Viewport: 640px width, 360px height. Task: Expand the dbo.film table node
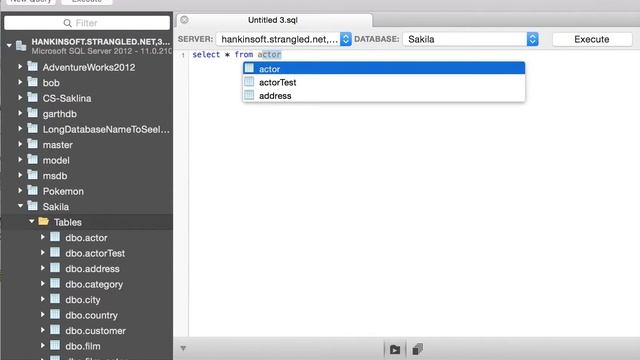42,345
